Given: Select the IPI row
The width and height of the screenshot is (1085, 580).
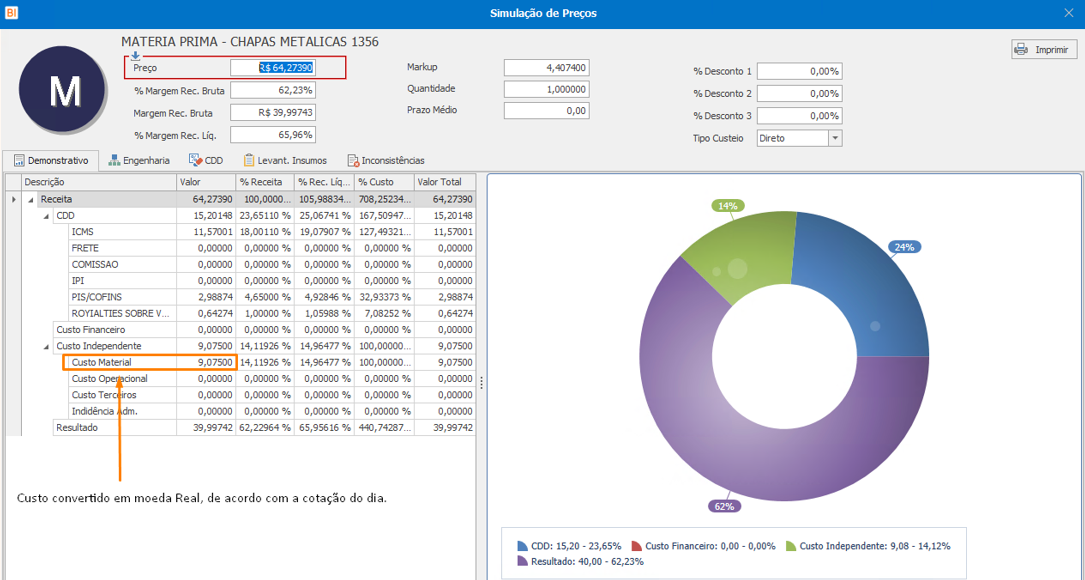Looking at the screenshot, I should pyautogui.click(x=272, y=281).
